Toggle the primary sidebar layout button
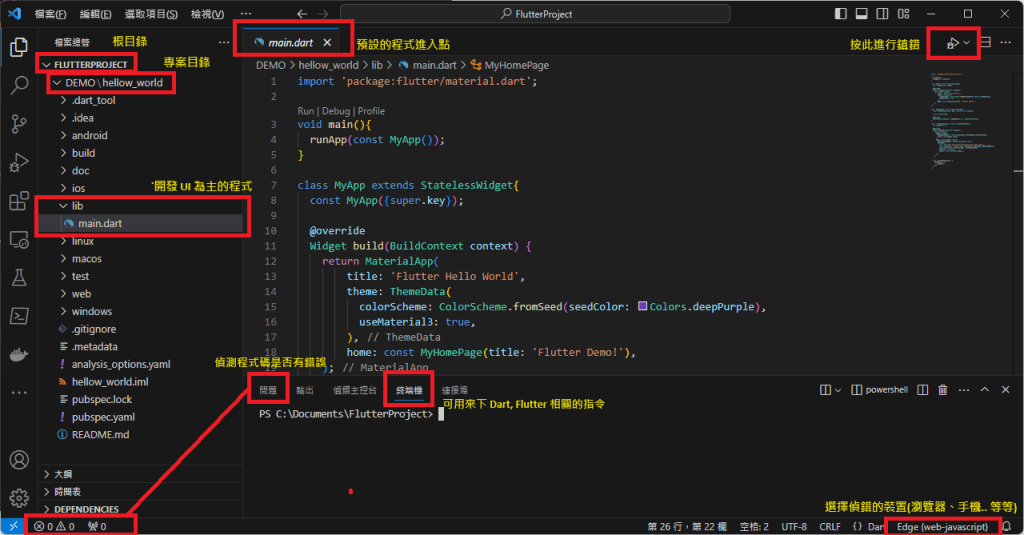The height and width of the screenshot is (535, 1024). click(x=839, y=14)
